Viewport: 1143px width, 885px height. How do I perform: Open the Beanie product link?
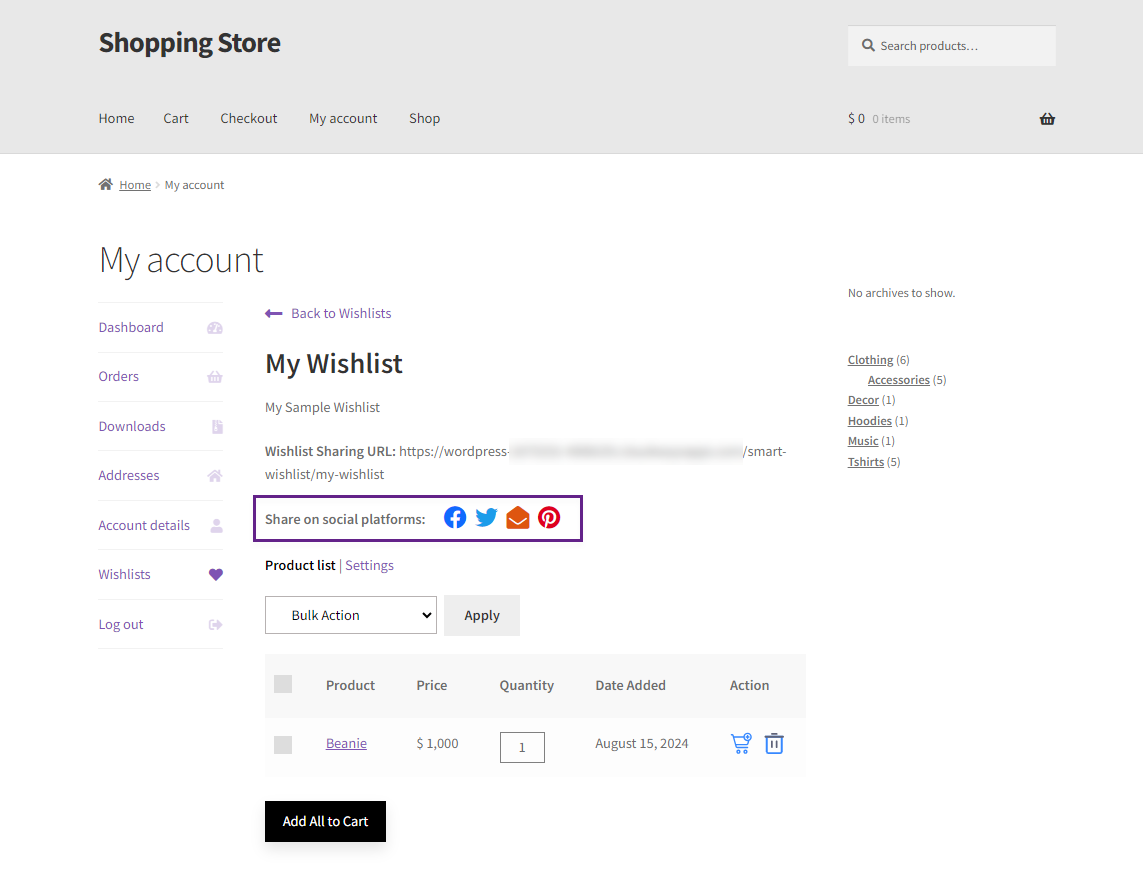(346, 744)
